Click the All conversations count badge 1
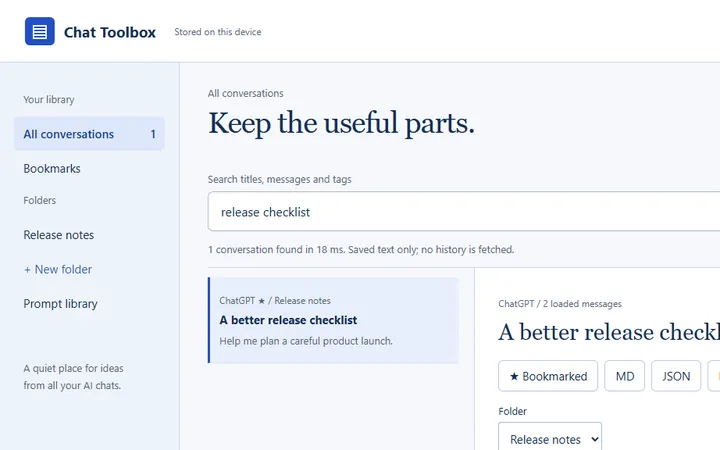720x450 pixels. [153, 134]
